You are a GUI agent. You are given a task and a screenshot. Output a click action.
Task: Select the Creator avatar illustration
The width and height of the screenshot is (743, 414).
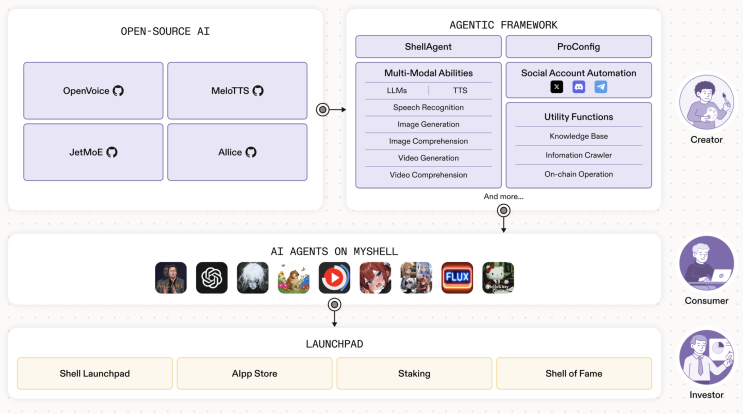(x=706, y=102)
